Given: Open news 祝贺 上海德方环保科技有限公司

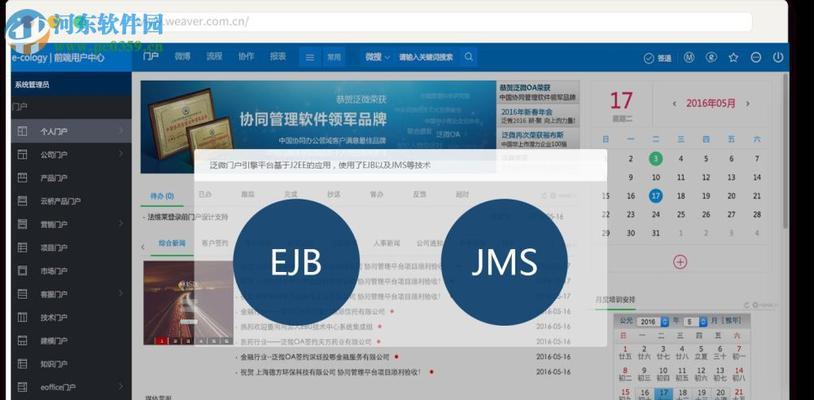Looking at the screenshot, I should click(330, 372).
